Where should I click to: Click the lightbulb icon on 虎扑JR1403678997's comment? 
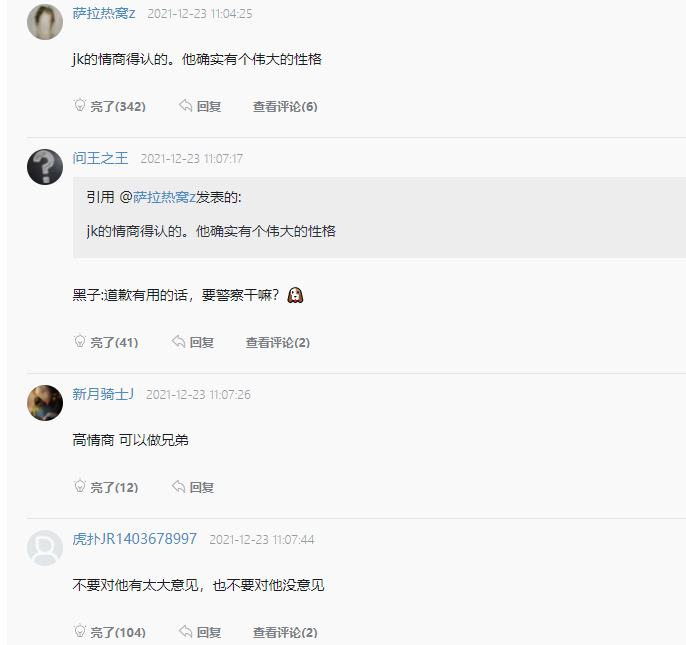[80, 632]
